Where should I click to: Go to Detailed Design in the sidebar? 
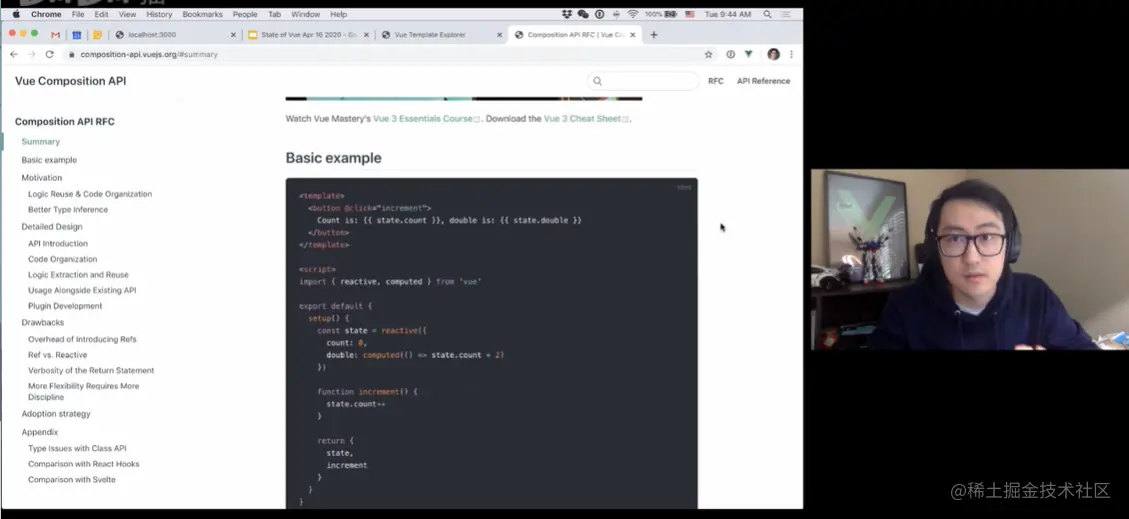pyautogui.click(x=52, y=227)
